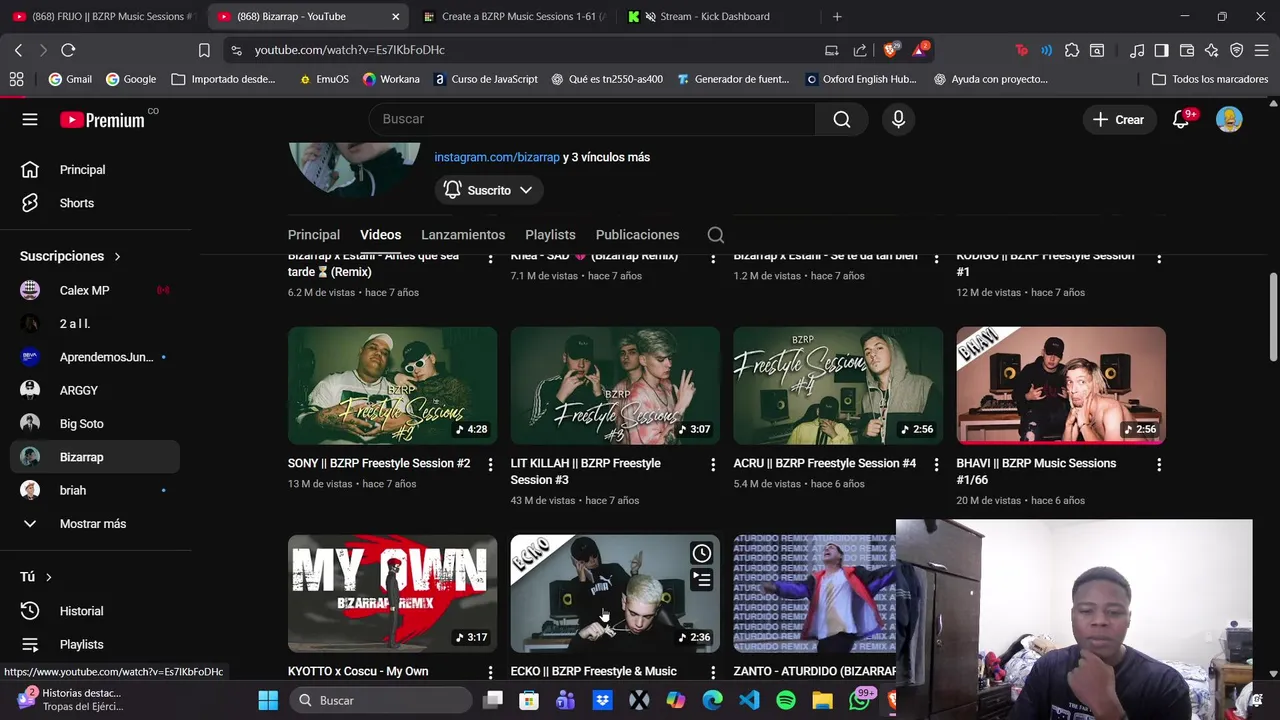Screen dimensions: 1280x720
Task: Open instagram.com/bizarrap link
Action: tap(497, 157)
